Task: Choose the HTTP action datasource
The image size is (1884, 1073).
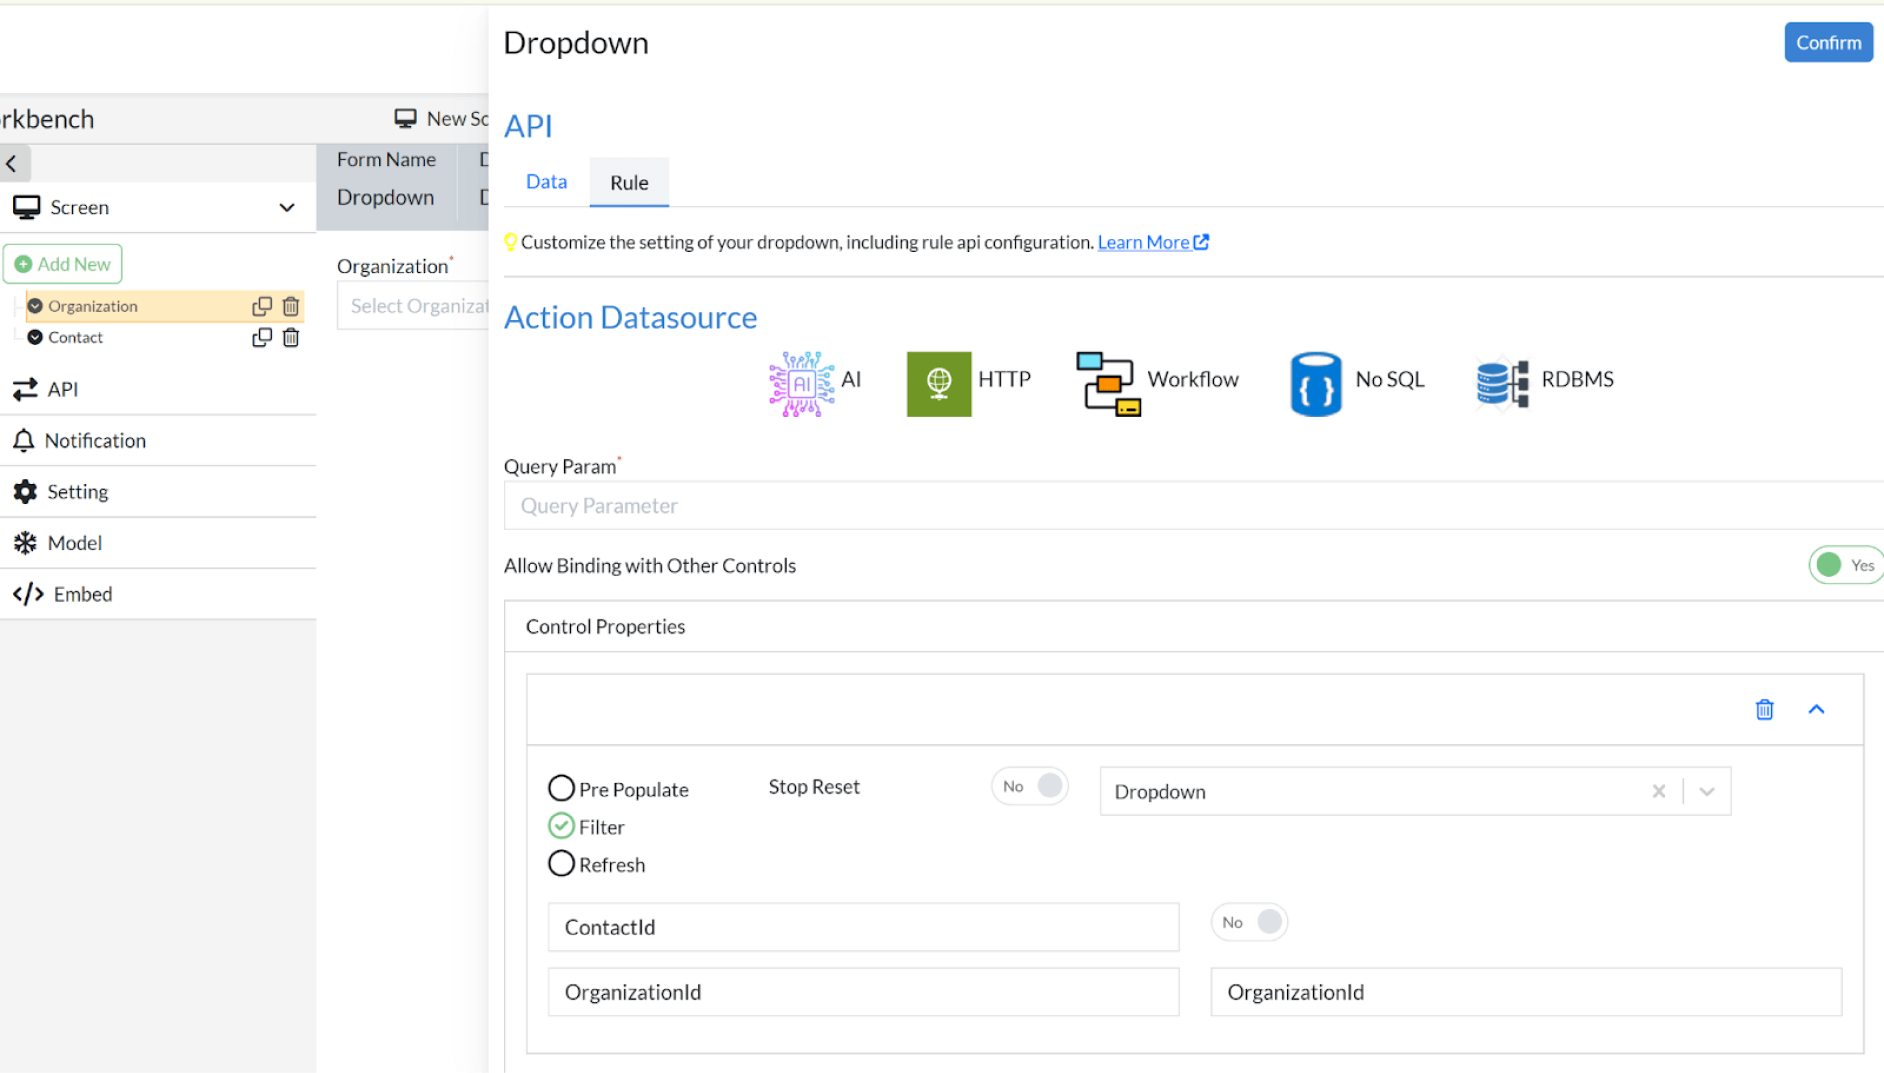Action: pyautogui.click(x=938, y=383)
